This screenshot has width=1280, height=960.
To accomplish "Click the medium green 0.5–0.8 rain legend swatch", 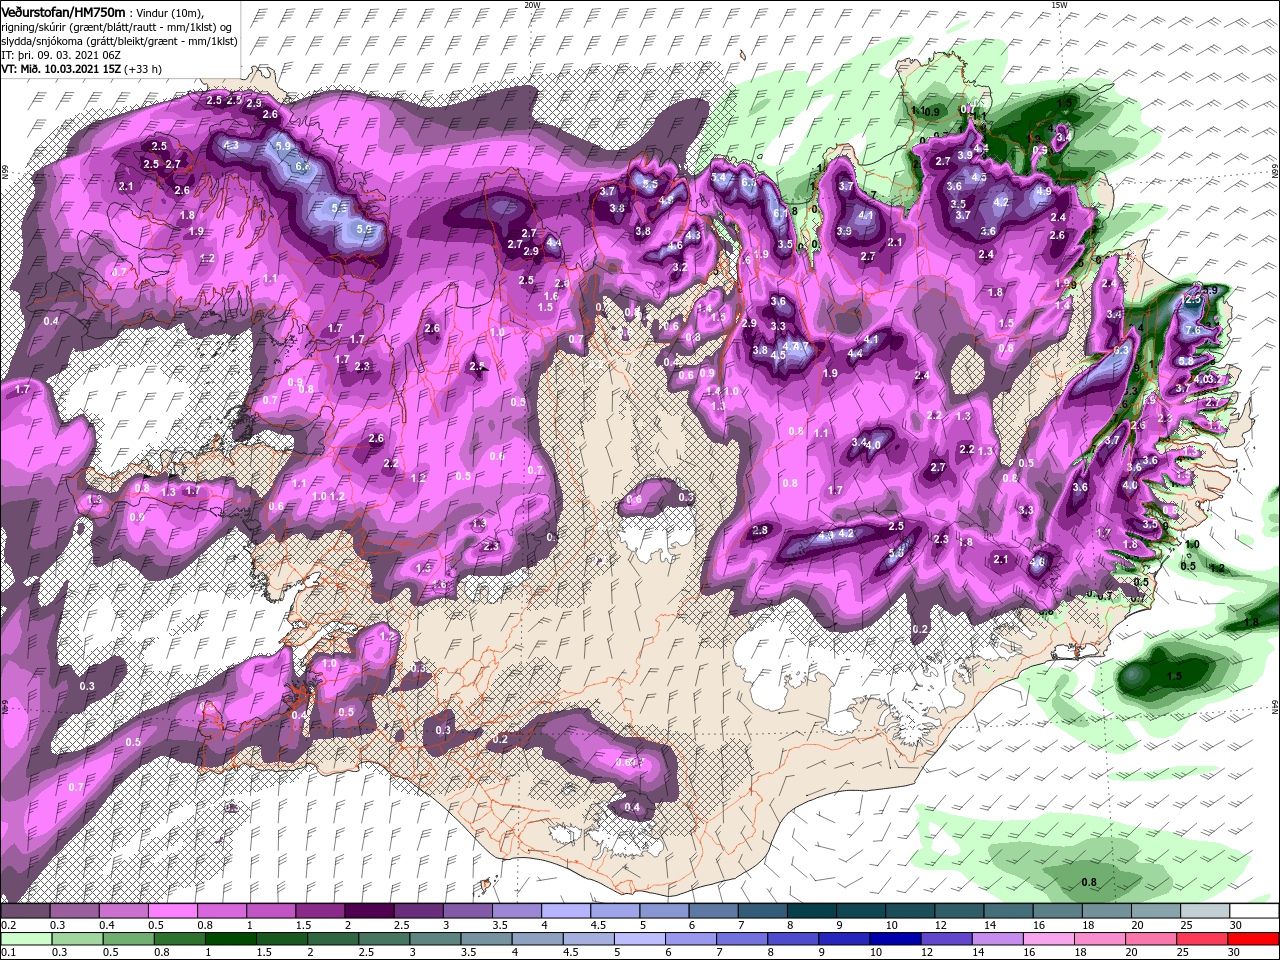I will click(127, 937).
